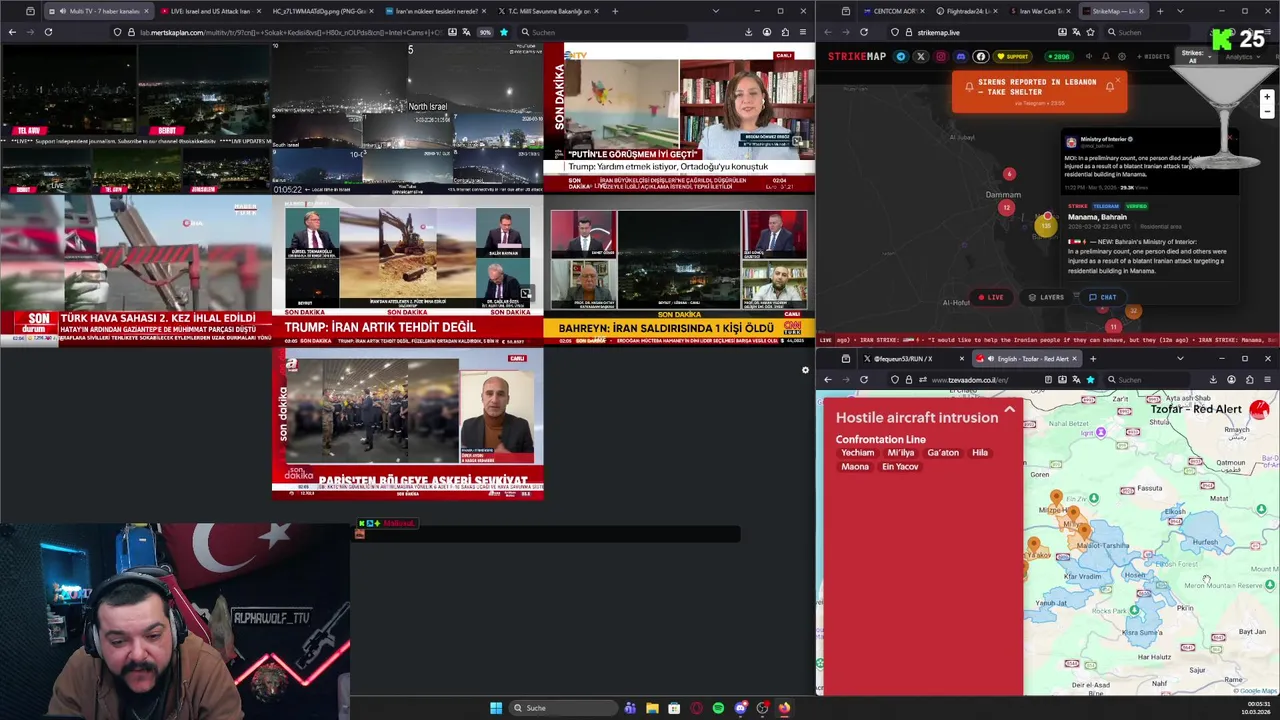This screenshot has width=1280, height=720.
Task: Open File Explorer from the taskbar
Action: [x=652, y=708]
